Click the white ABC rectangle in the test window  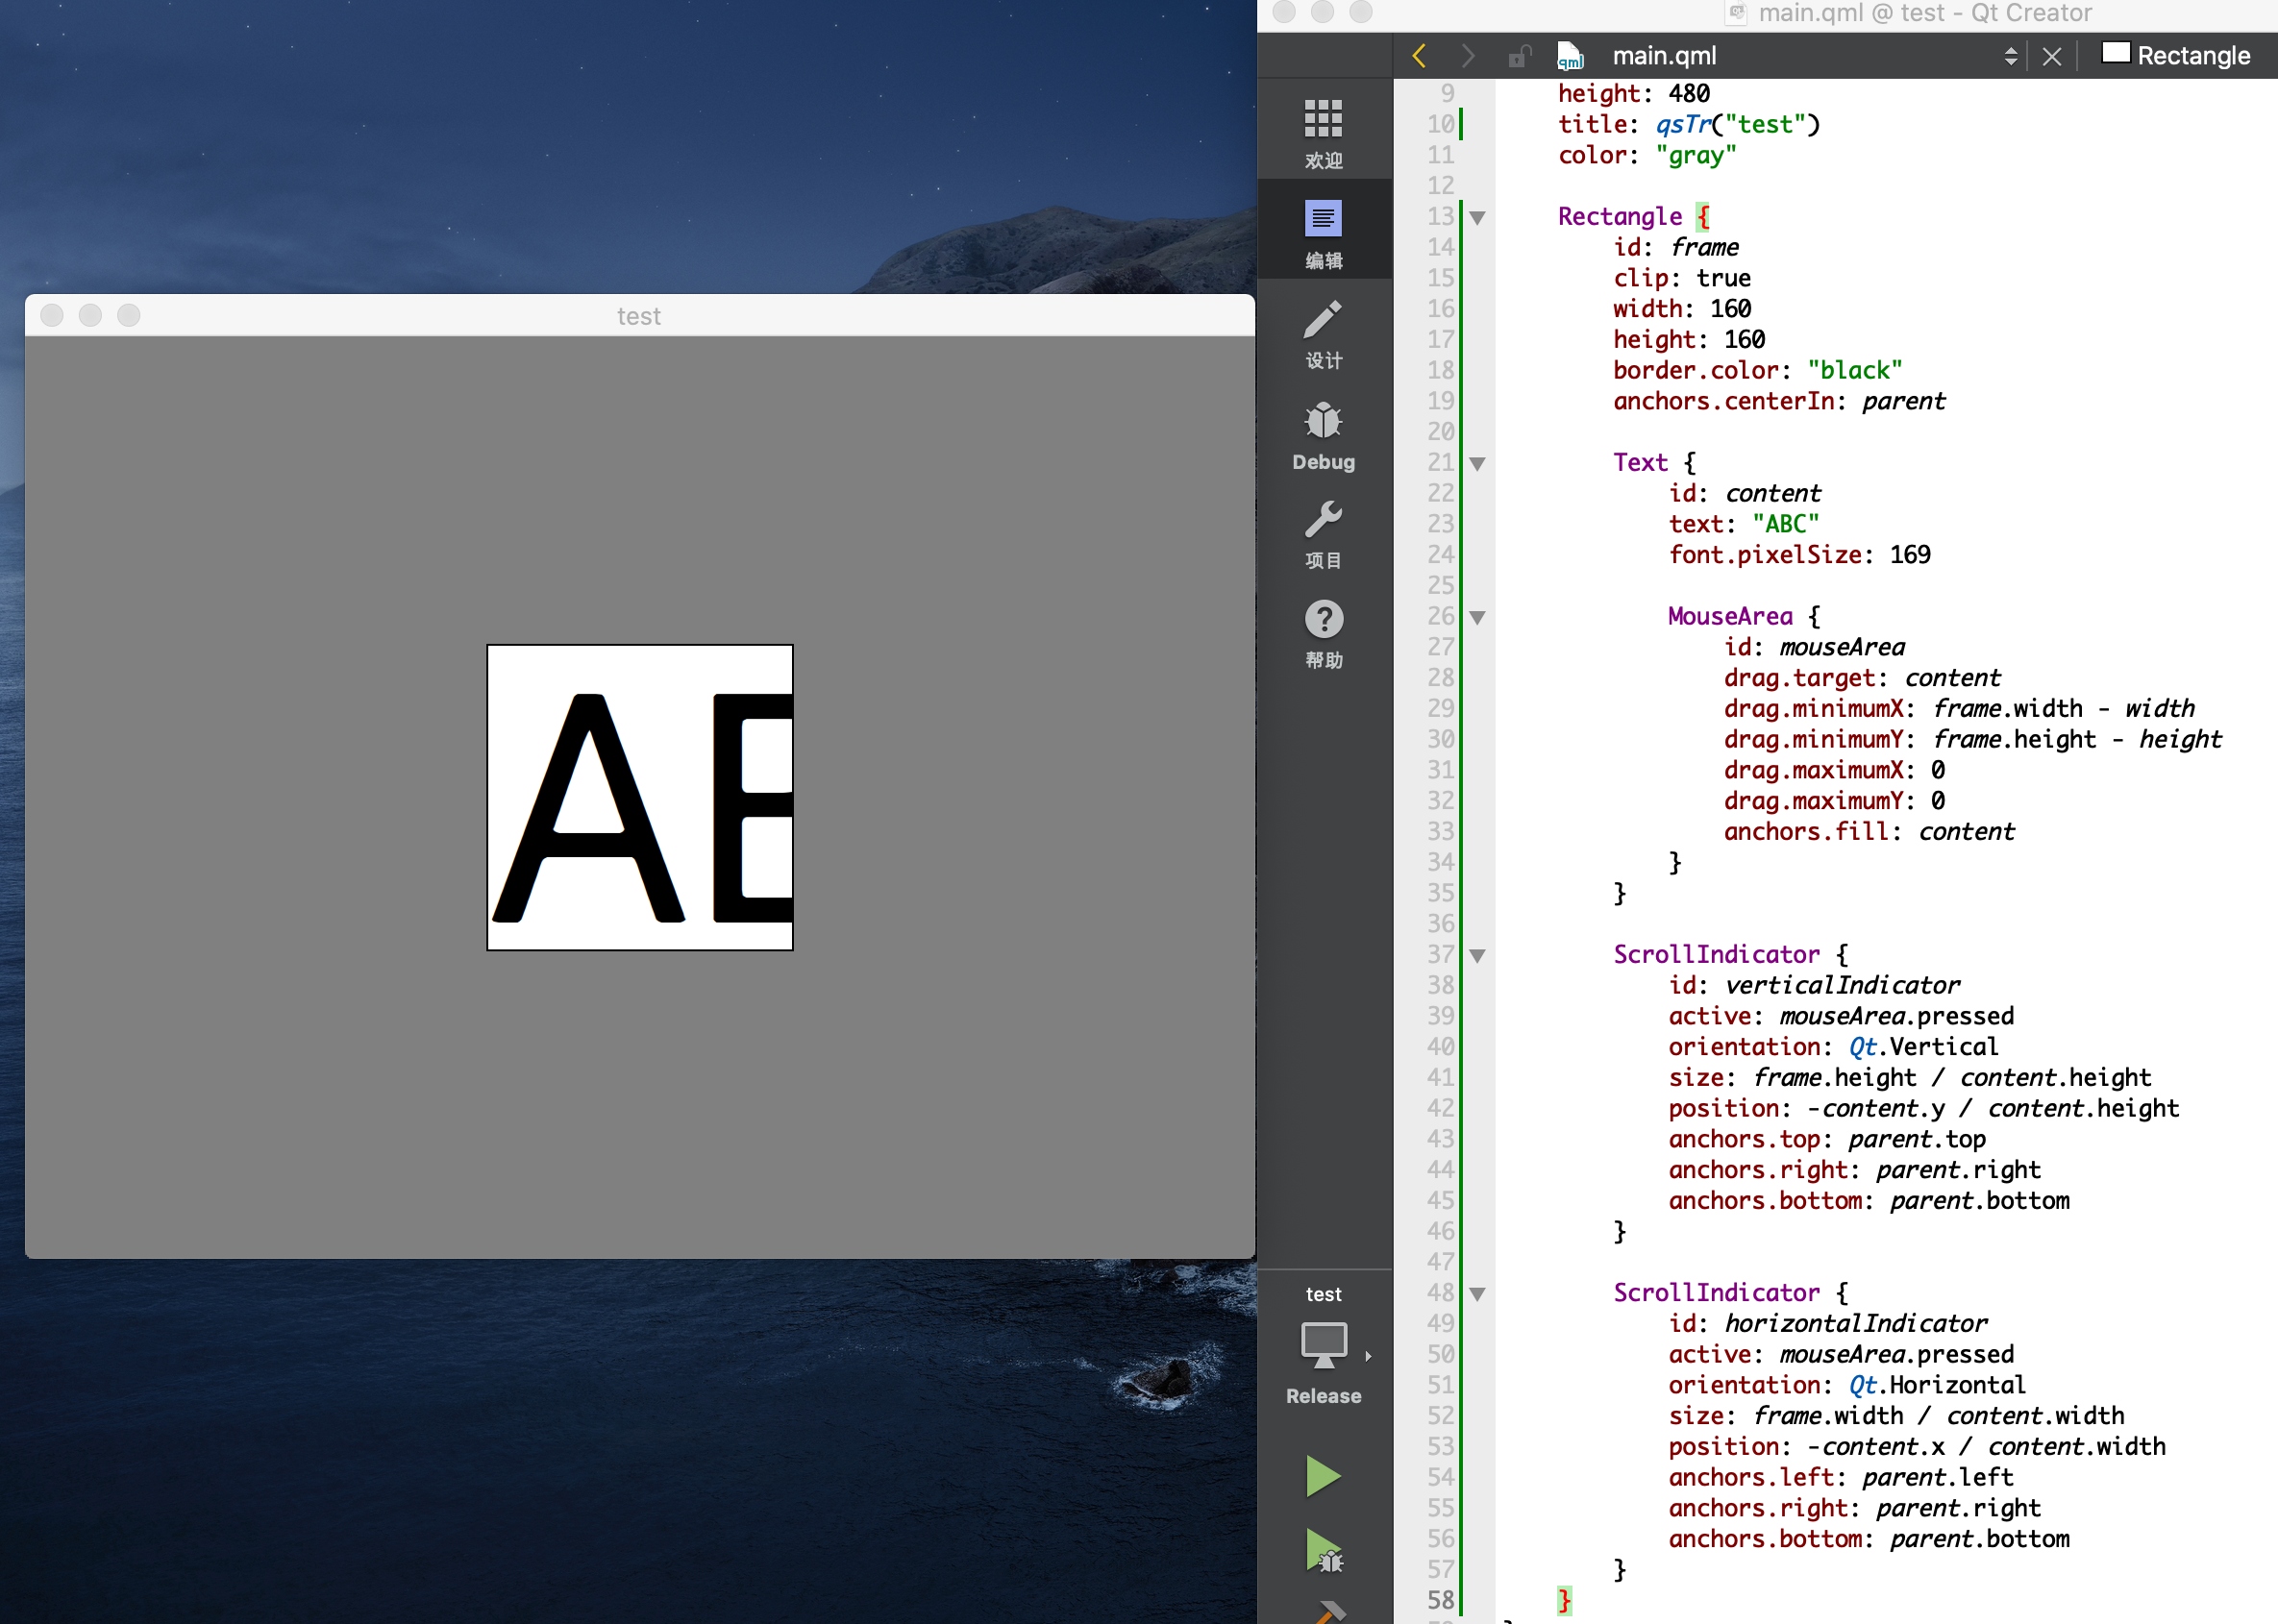(639, 797)
